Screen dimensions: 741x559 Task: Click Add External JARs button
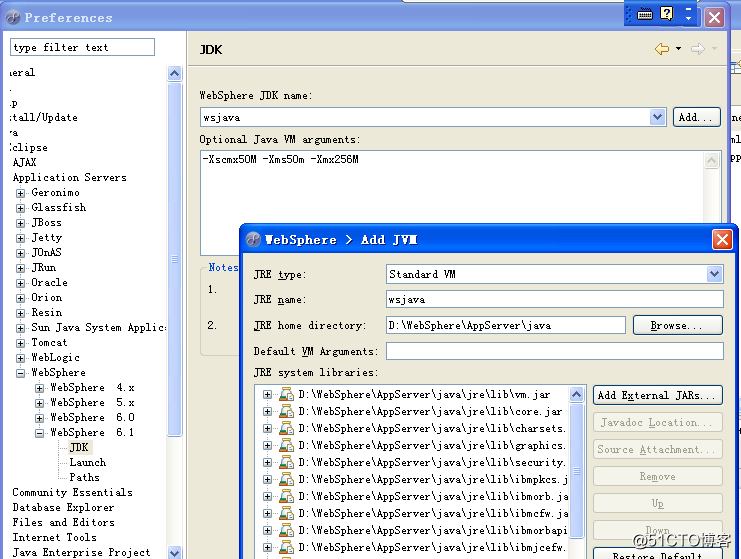point(657,395)
